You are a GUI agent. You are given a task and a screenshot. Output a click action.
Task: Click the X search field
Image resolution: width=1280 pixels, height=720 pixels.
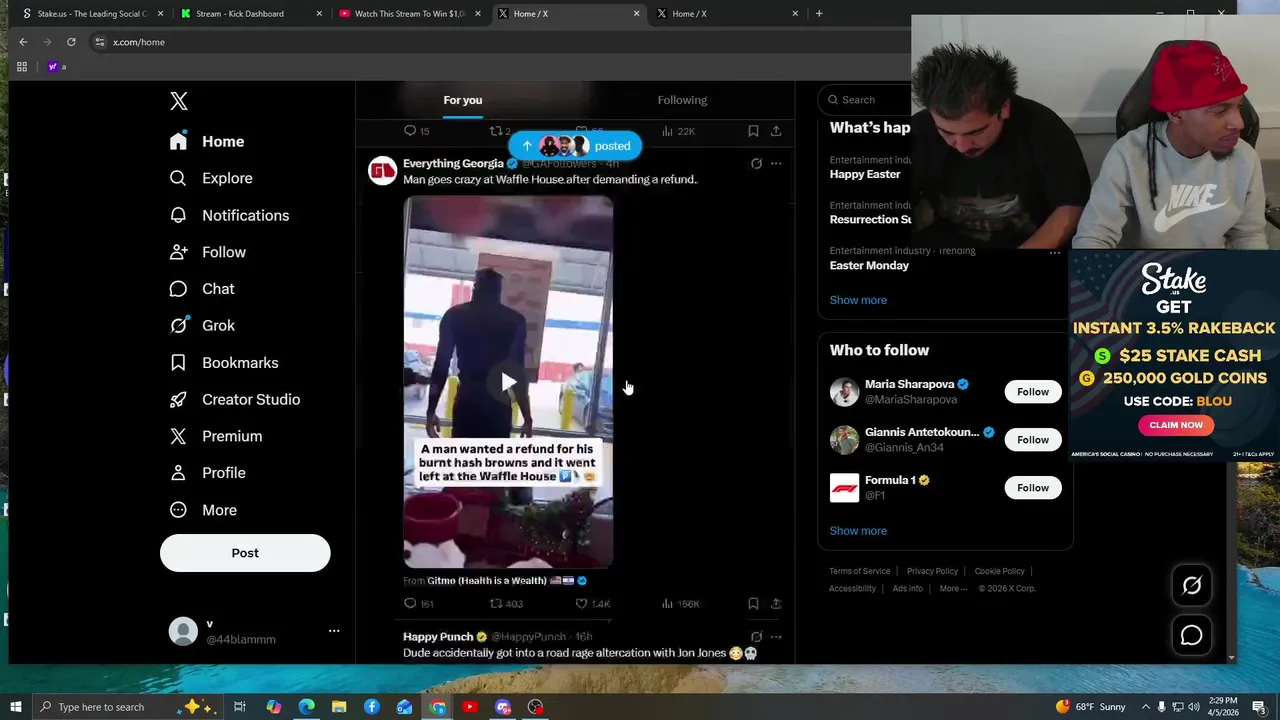pyautogui.click(x=866, y=100)
